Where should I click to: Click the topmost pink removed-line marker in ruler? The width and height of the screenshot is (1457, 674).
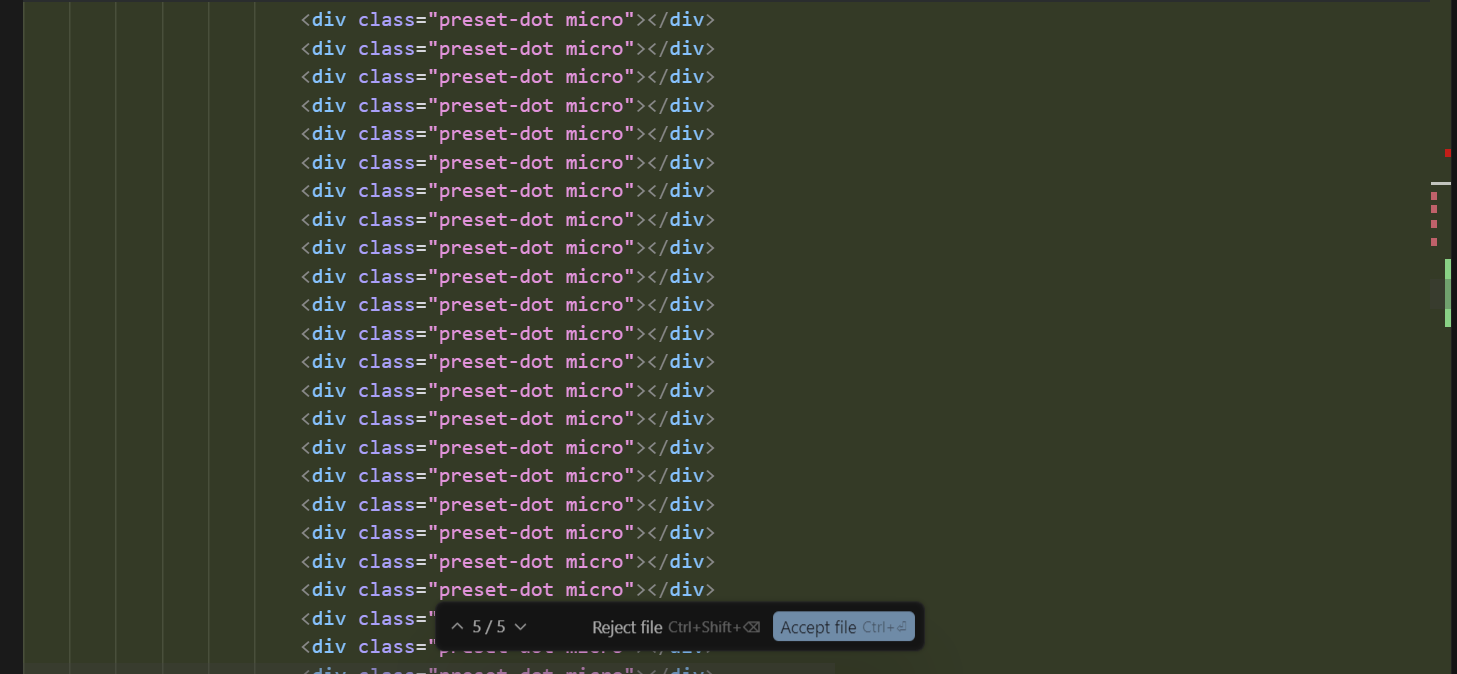click(x=1434, y=196)
